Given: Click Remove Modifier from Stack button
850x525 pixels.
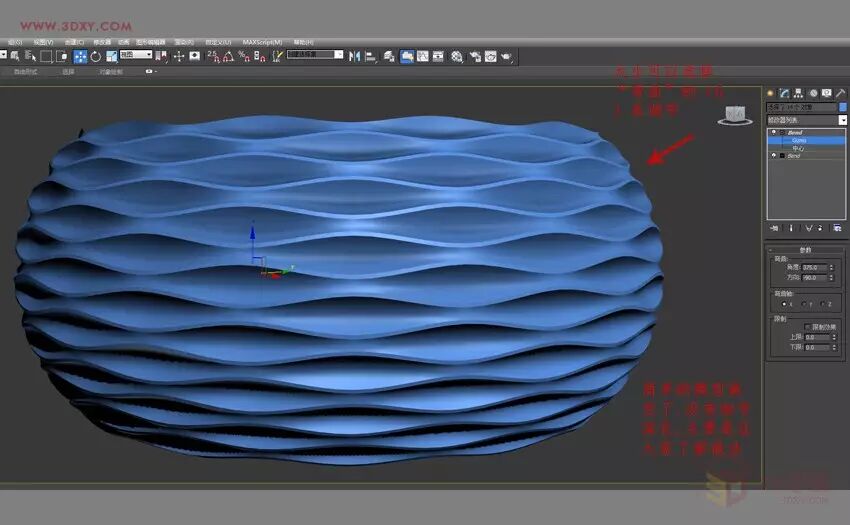Looking at the screenshot, I should (820, 228).
